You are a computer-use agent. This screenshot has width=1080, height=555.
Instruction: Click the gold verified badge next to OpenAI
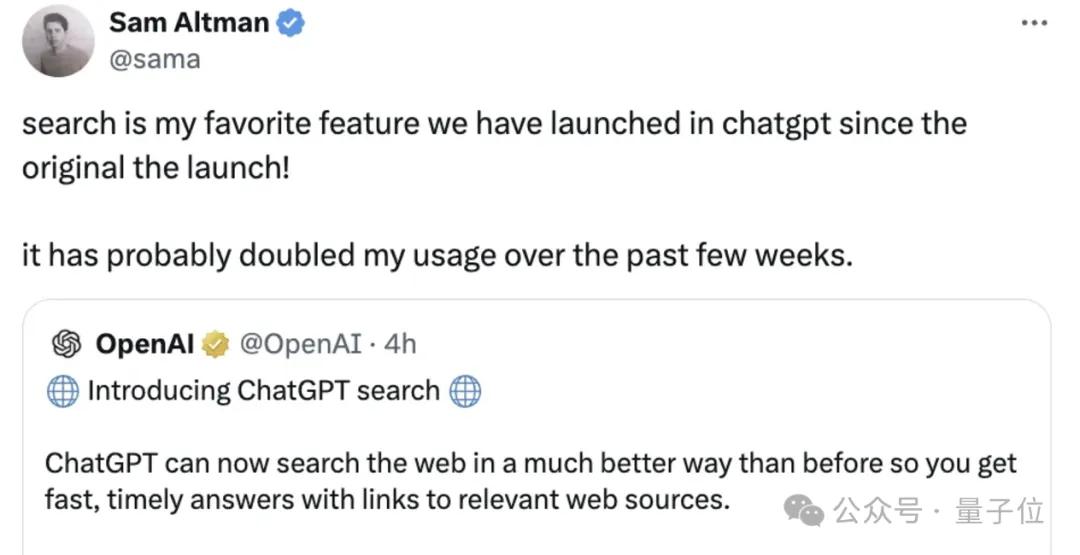(215, 345)
